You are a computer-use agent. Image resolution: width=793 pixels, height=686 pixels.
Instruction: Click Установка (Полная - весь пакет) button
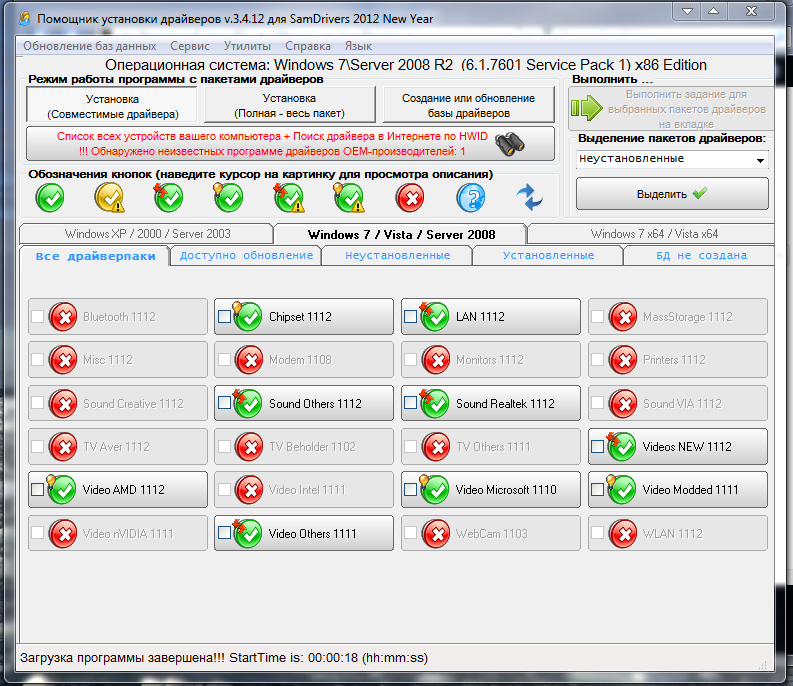(x=289, y=105)
